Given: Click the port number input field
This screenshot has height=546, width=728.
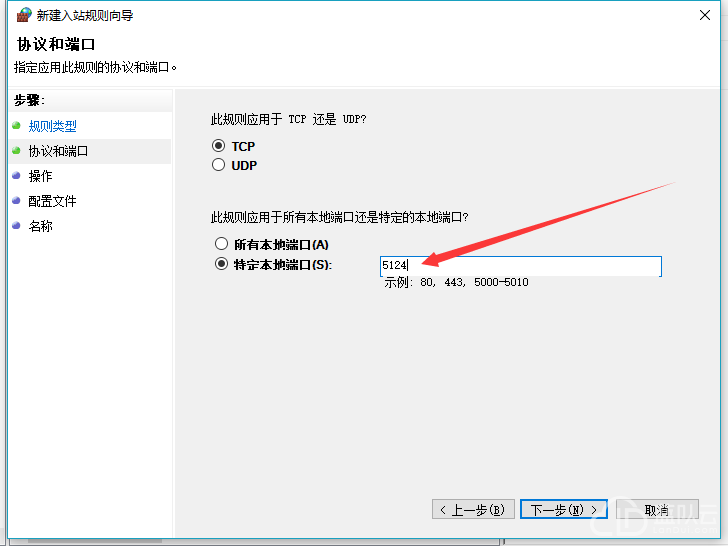Looking at the screenshot, I should pos(520,266).
